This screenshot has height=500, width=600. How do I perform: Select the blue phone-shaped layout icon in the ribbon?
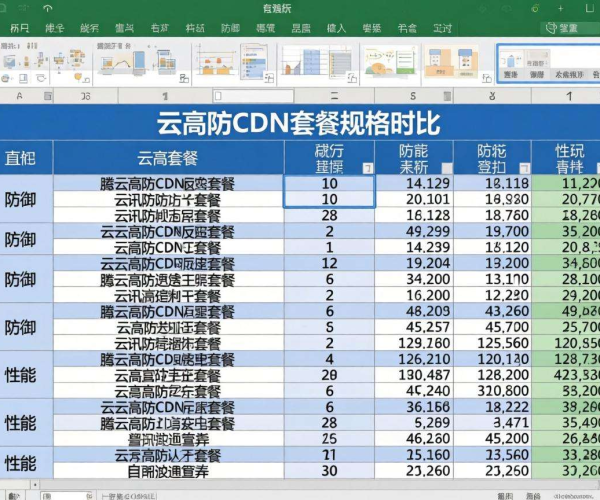[139, 62]
